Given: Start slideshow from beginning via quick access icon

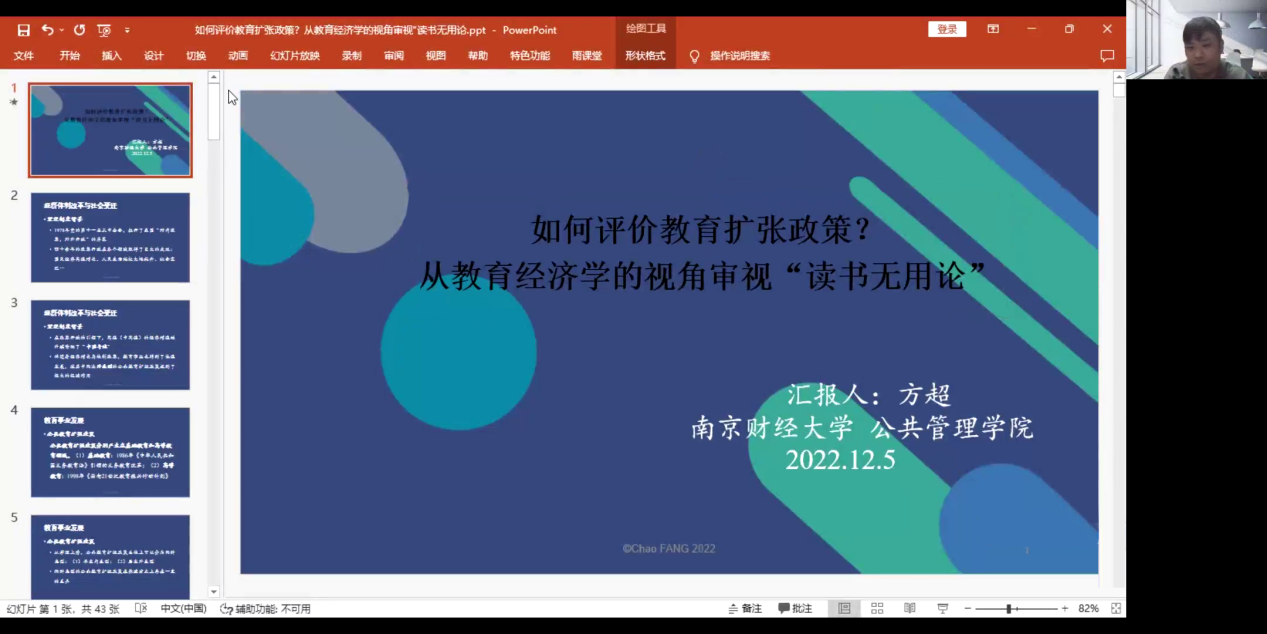Looking at the screenshot, I should pos(104,30).
